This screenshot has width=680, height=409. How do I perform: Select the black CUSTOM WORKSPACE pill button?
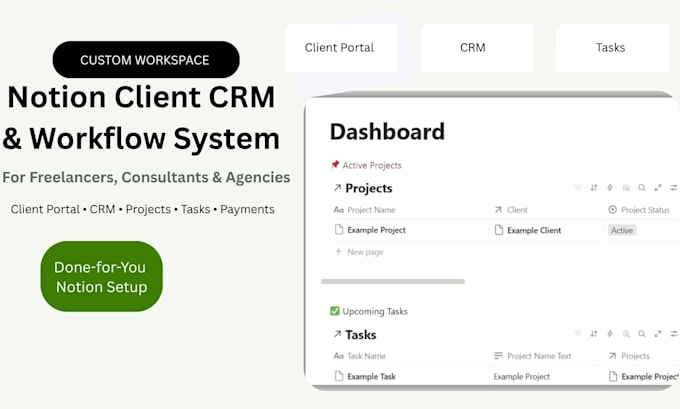pos(146,60)
